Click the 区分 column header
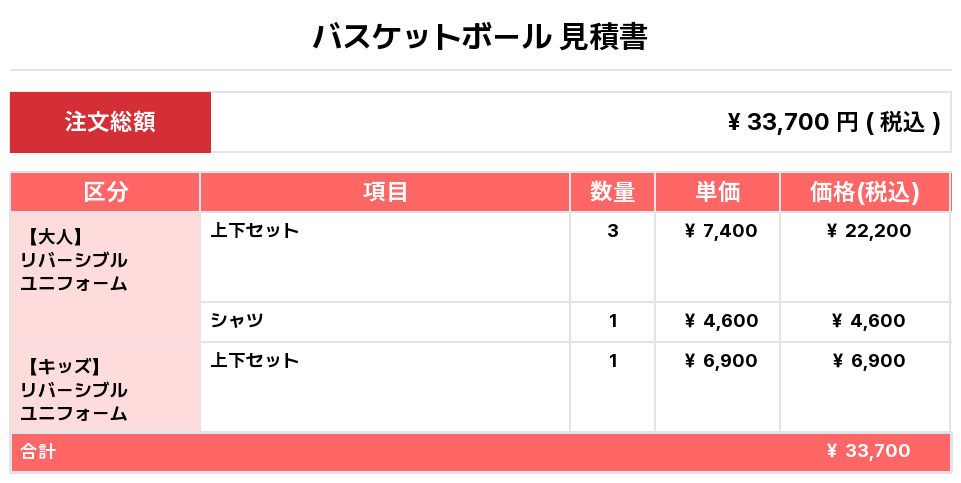Screen dimensions: 961x483 [x=106, y=192]
